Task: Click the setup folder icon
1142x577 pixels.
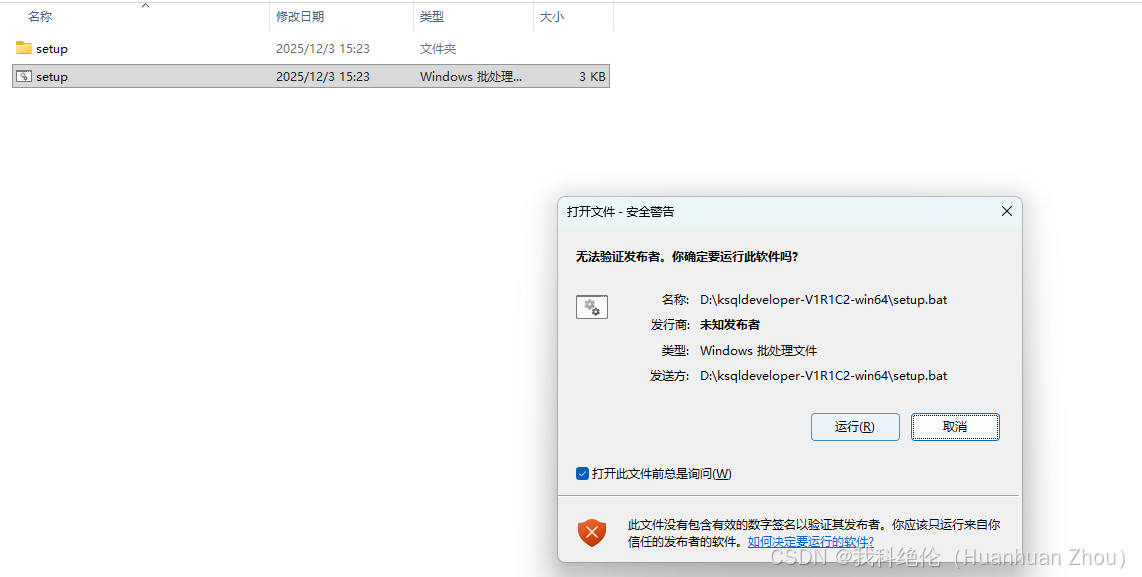Action: 24,48
